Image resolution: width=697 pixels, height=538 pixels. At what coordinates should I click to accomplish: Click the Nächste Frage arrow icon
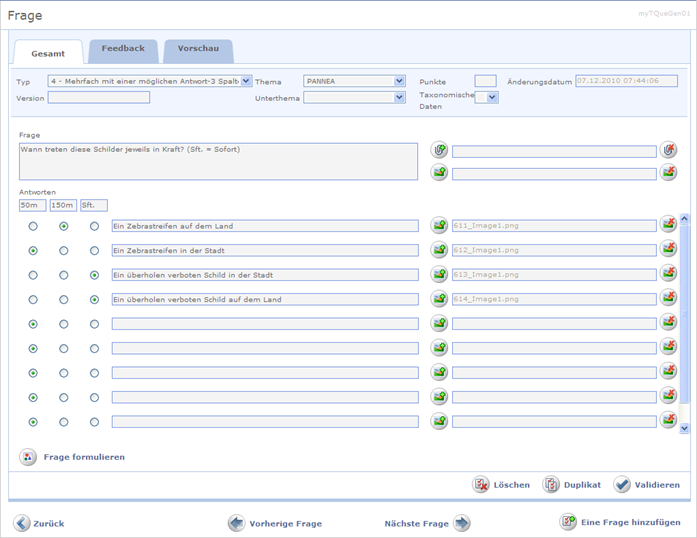461,523
